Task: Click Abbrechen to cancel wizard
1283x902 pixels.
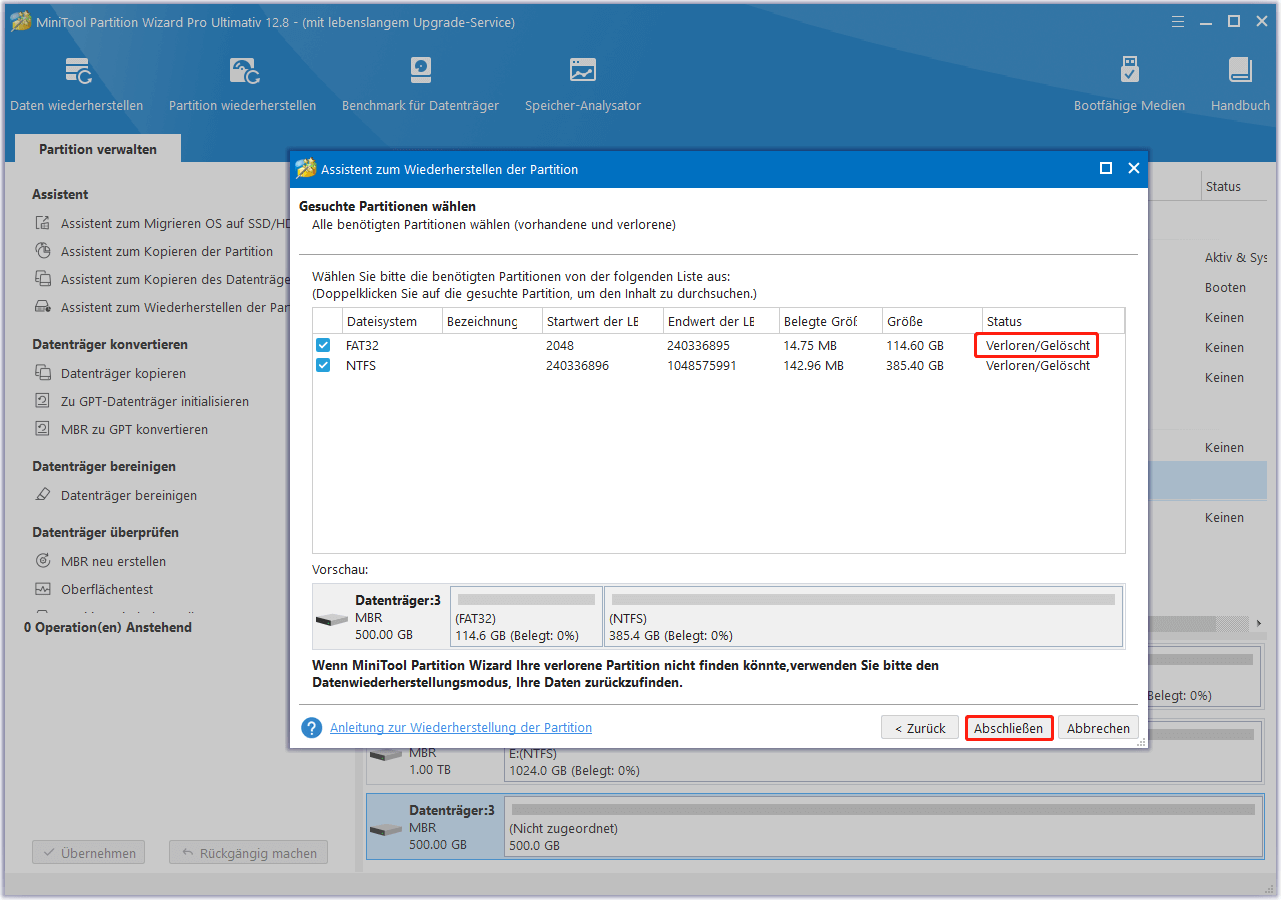Action: tap(1098, 728)
